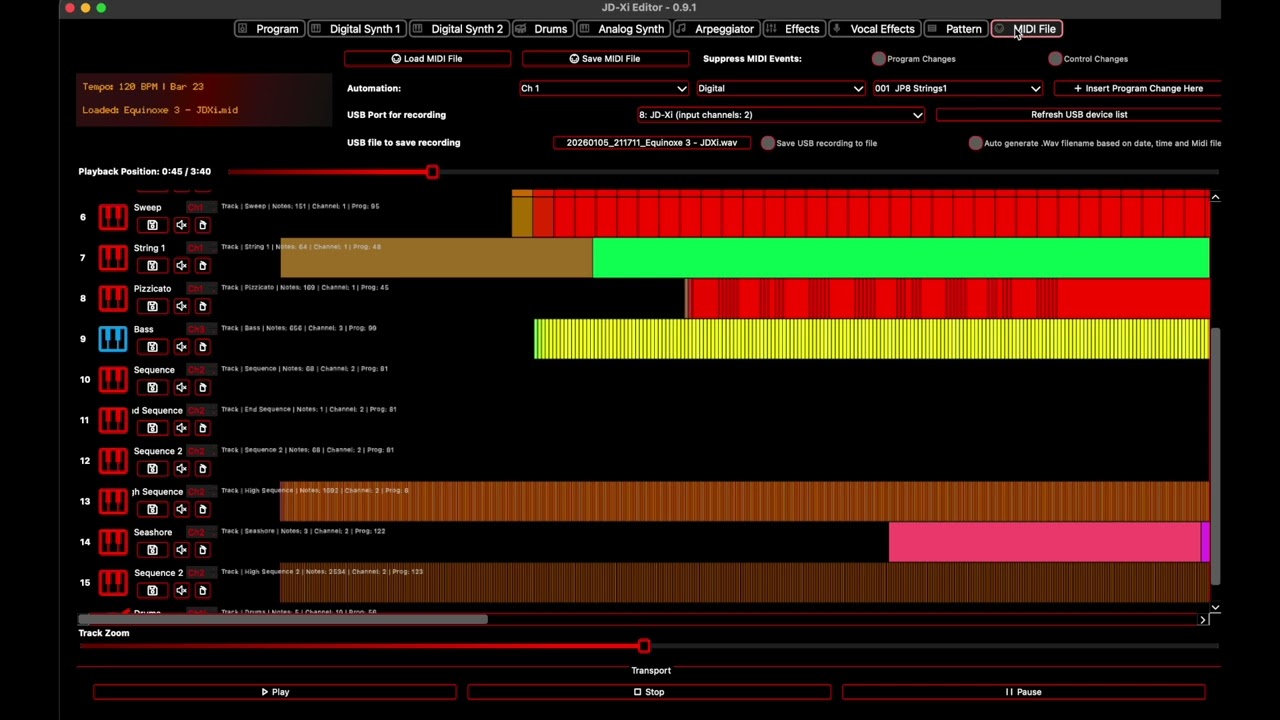
Task: Click the Load MIDI File button
Action: click(x=427, y=59)
